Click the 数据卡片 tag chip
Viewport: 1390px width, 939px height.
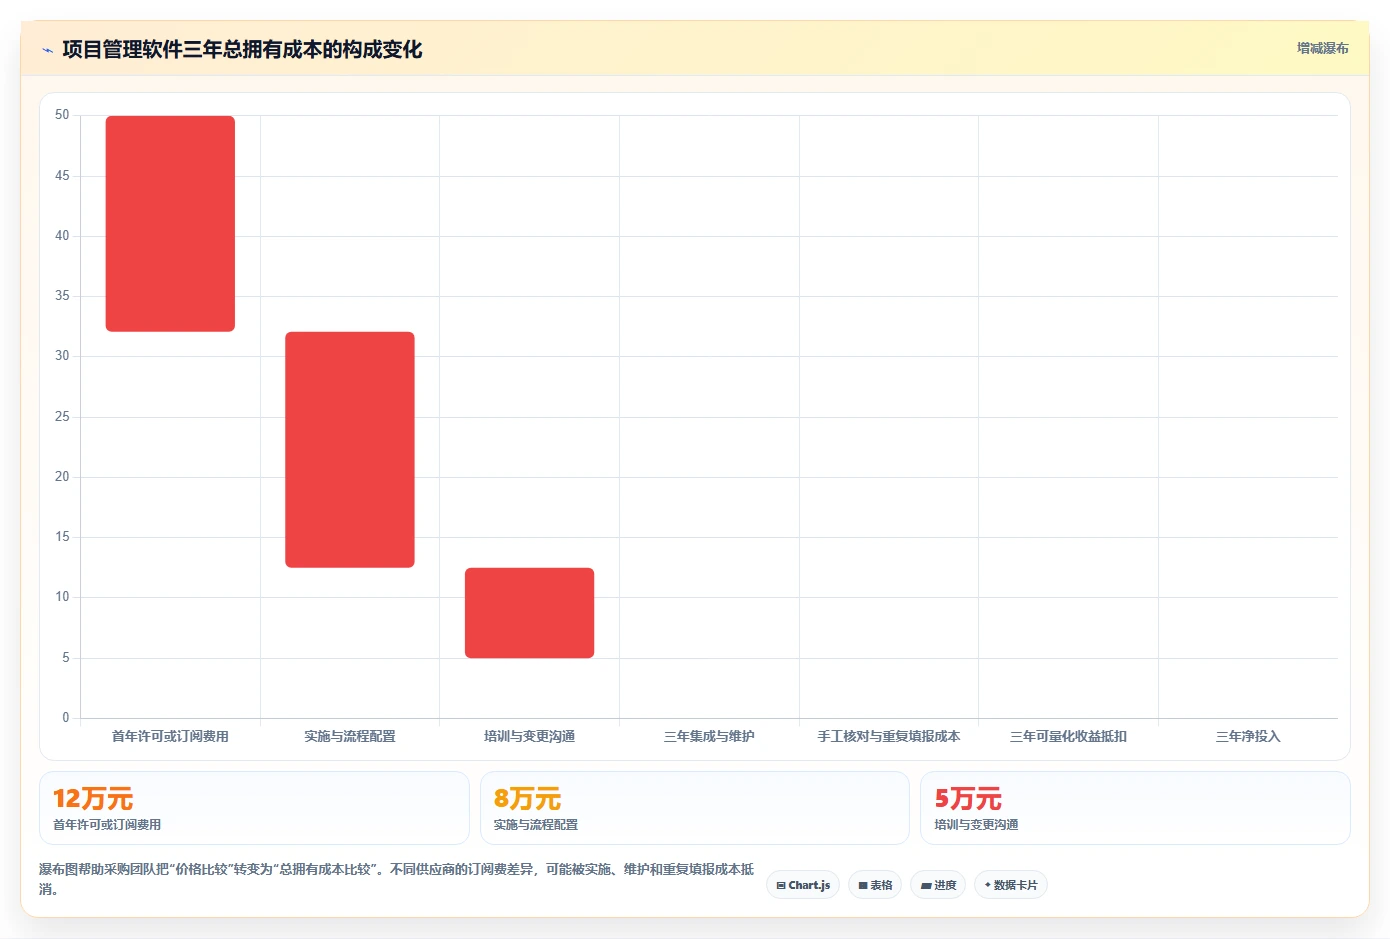click(x=1011, y=885)
